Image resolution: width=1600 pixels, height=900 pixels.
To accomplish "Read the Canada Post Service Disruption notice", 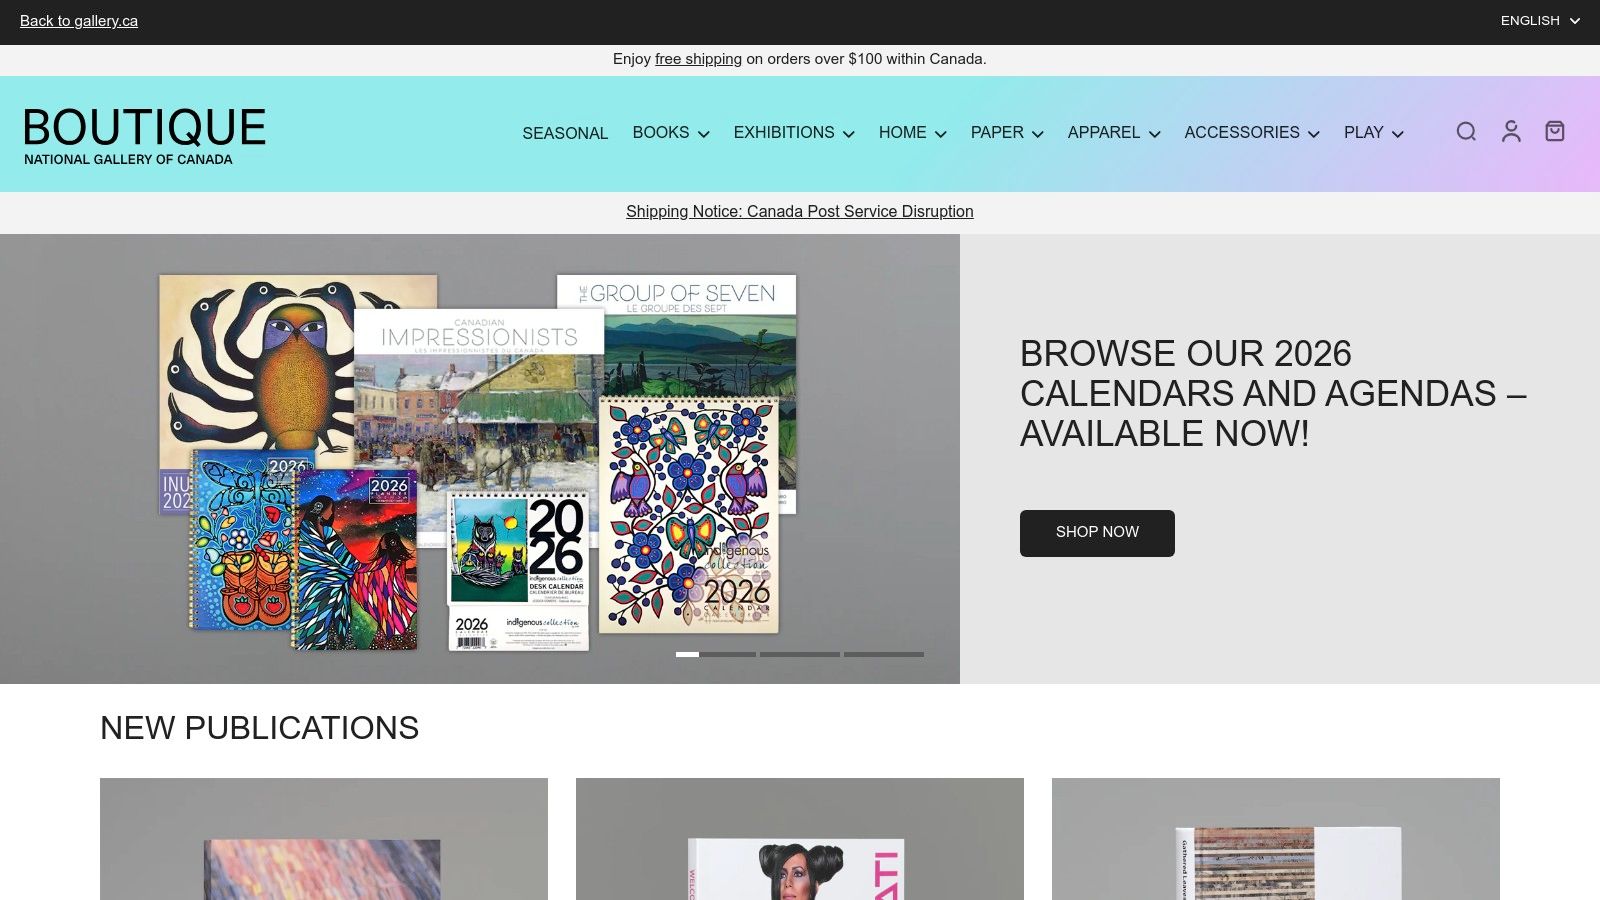I will coord(800,212).
